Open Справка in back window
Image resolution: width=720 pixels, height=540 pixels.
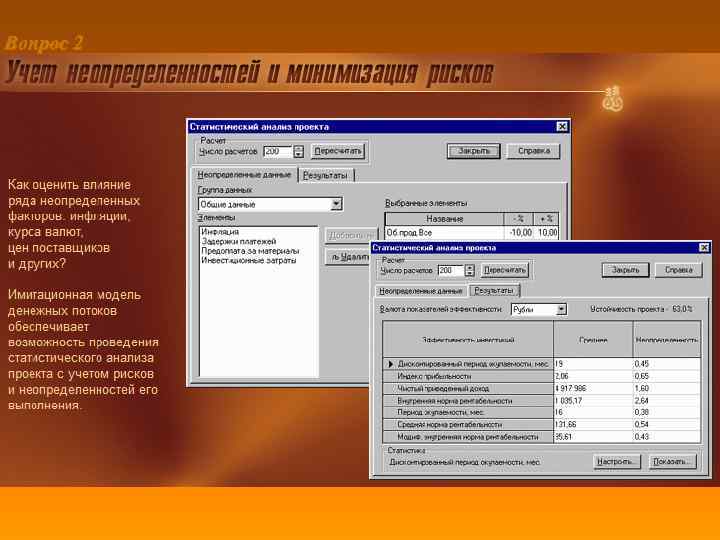click(x=534, y=151)
